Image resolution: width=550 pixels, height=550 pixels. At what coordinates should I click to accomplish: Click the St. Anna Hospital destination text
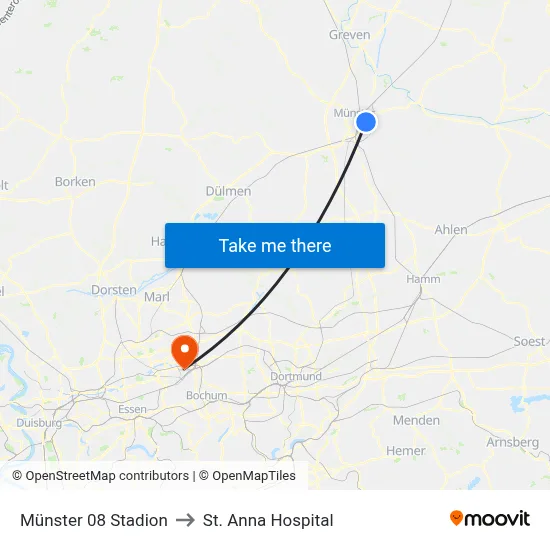coord(268,520)
